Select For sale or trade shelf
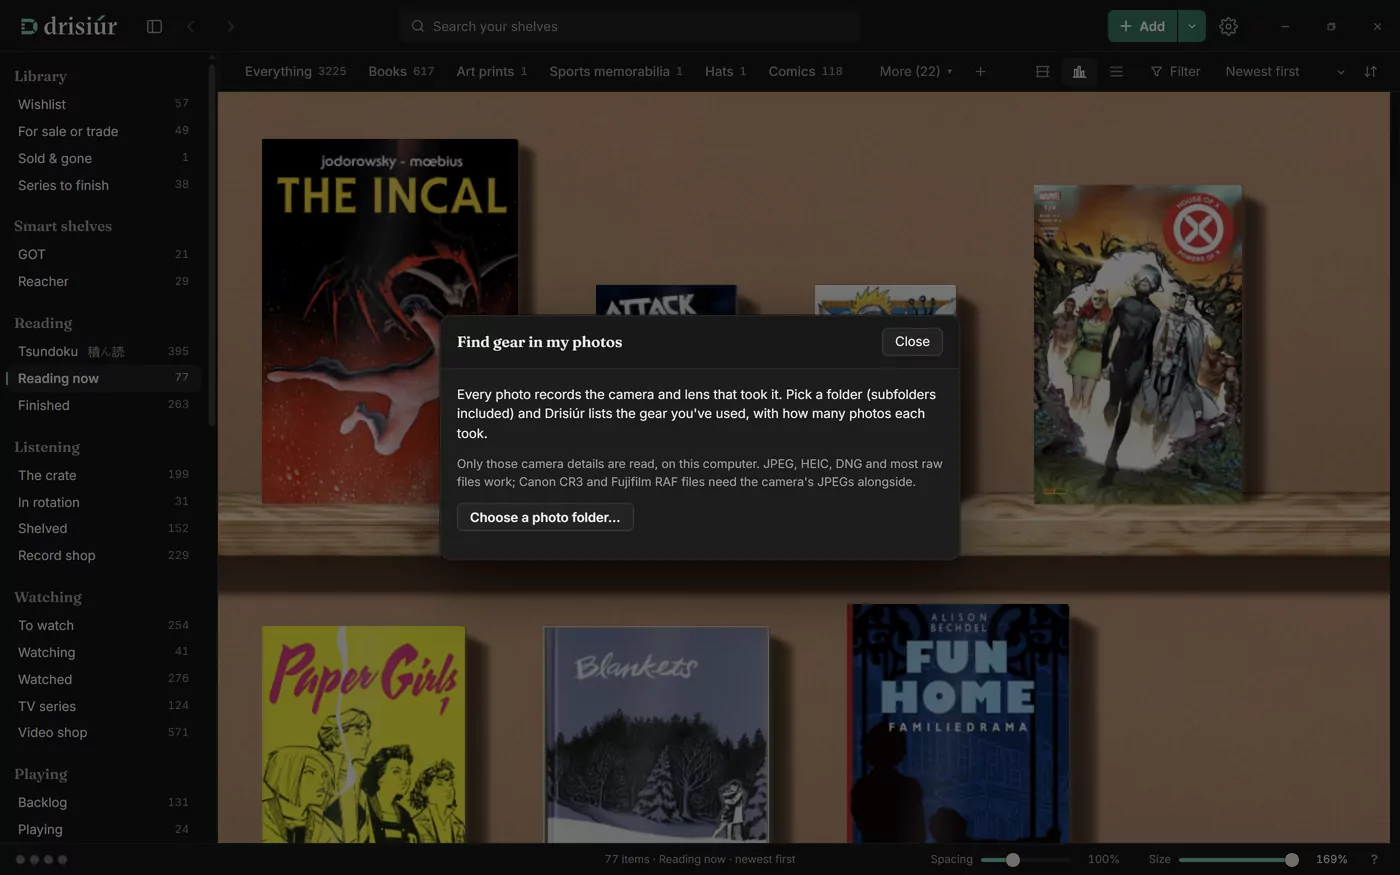The image size is (1400, 875). (x=103, y=131)
